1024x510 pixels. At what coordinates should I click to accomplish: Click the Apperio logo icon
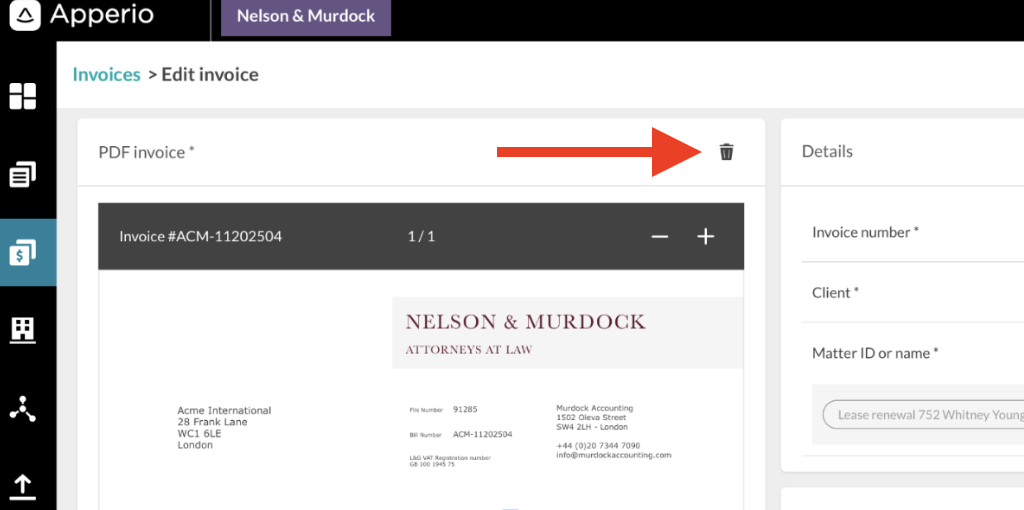pos(25,14)
